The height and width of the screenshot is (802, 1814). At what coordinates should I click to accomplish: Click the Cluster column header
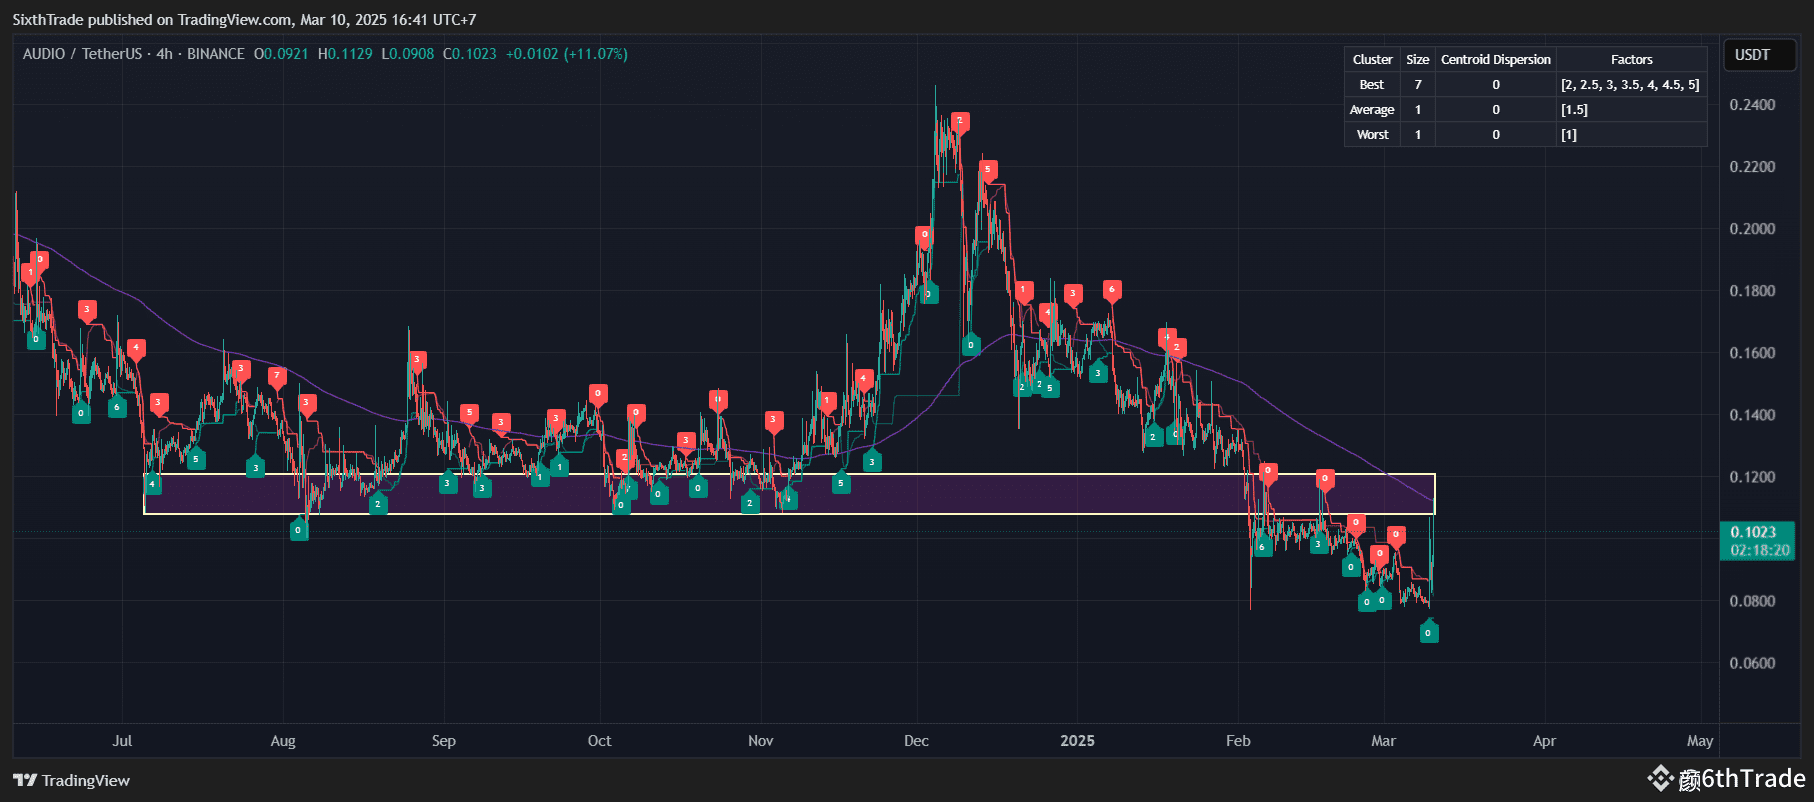[x=1372, y=59]
